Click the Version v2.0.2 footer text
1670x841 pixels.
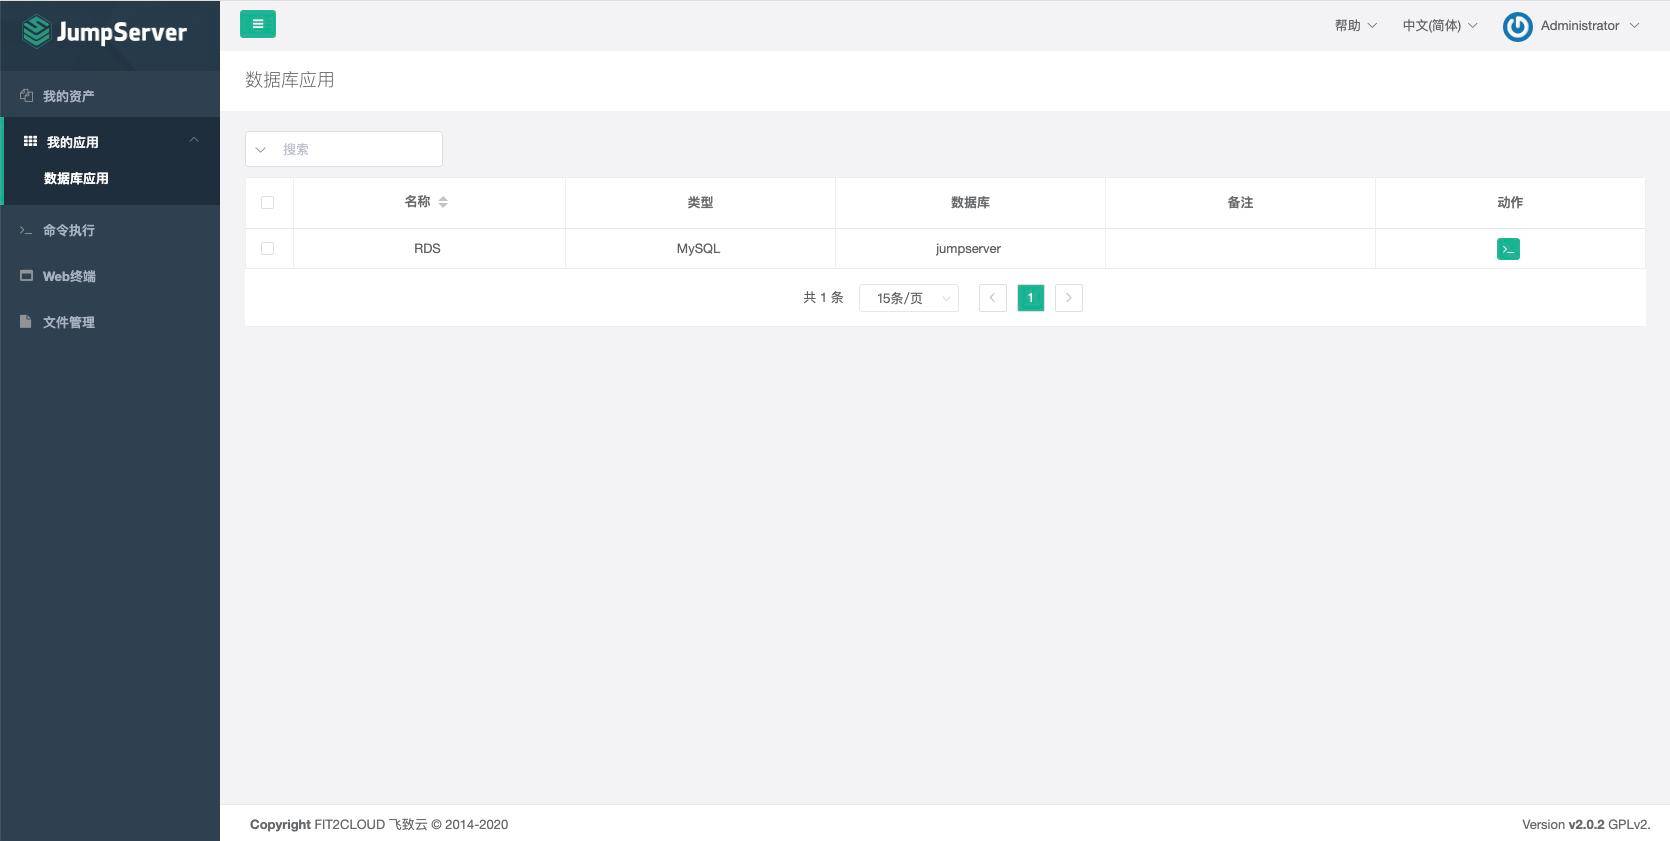coord(1586,825)
